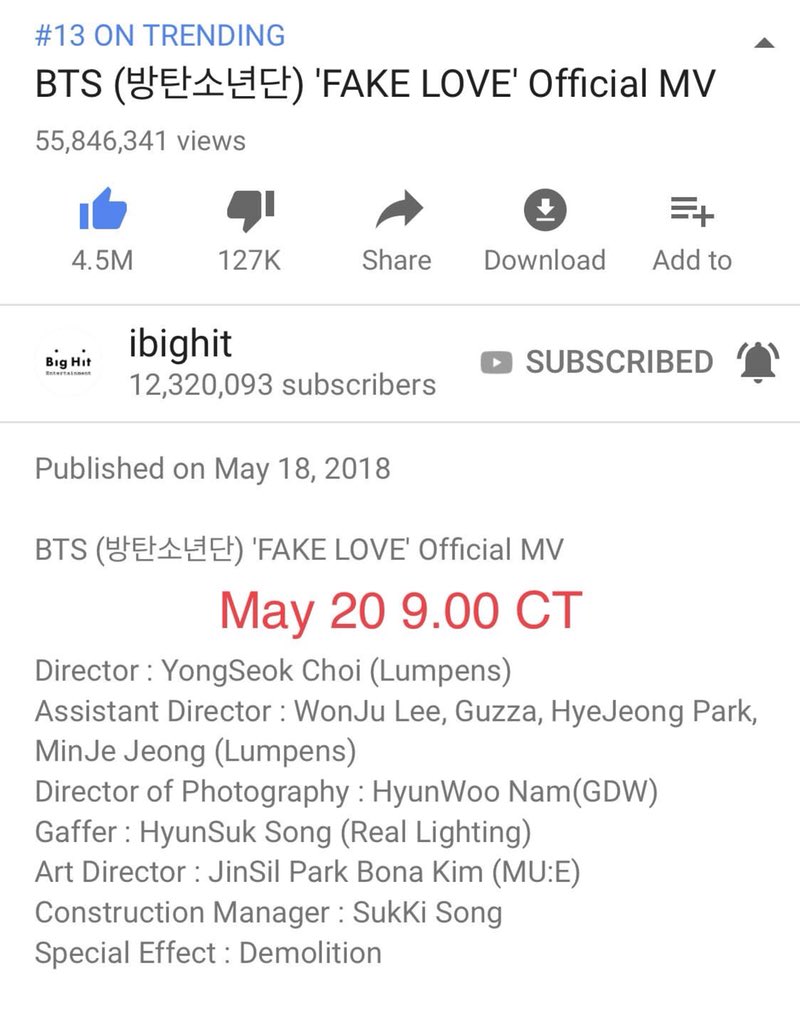Open the #13 ON TRENDING link
Viewport: 800px width, 1024px height.
click(160, 35)
